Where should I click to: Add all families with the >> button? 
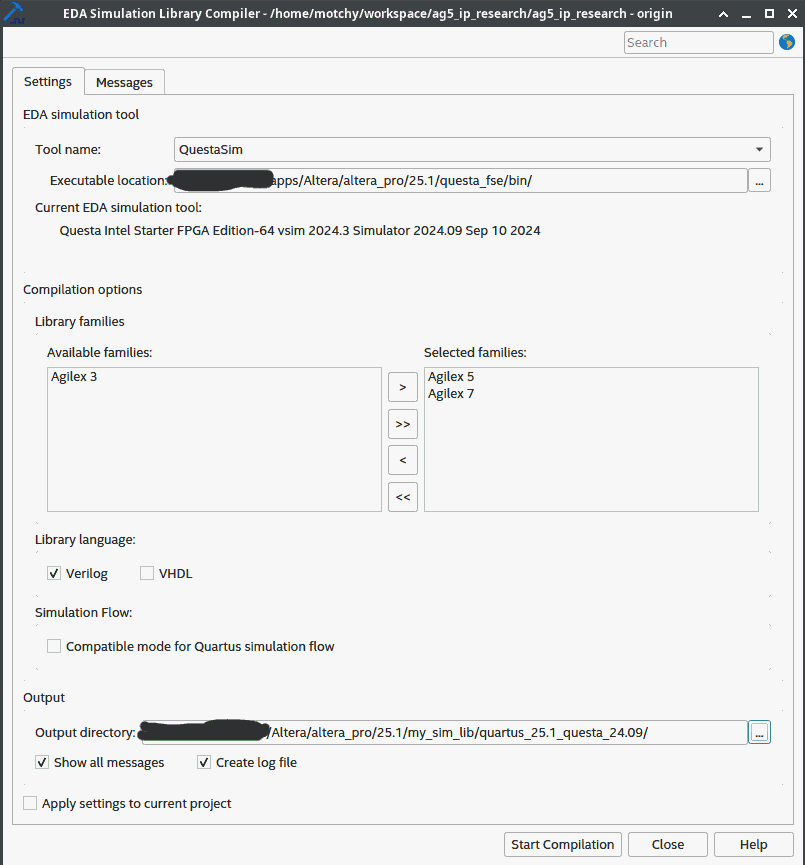403,424
